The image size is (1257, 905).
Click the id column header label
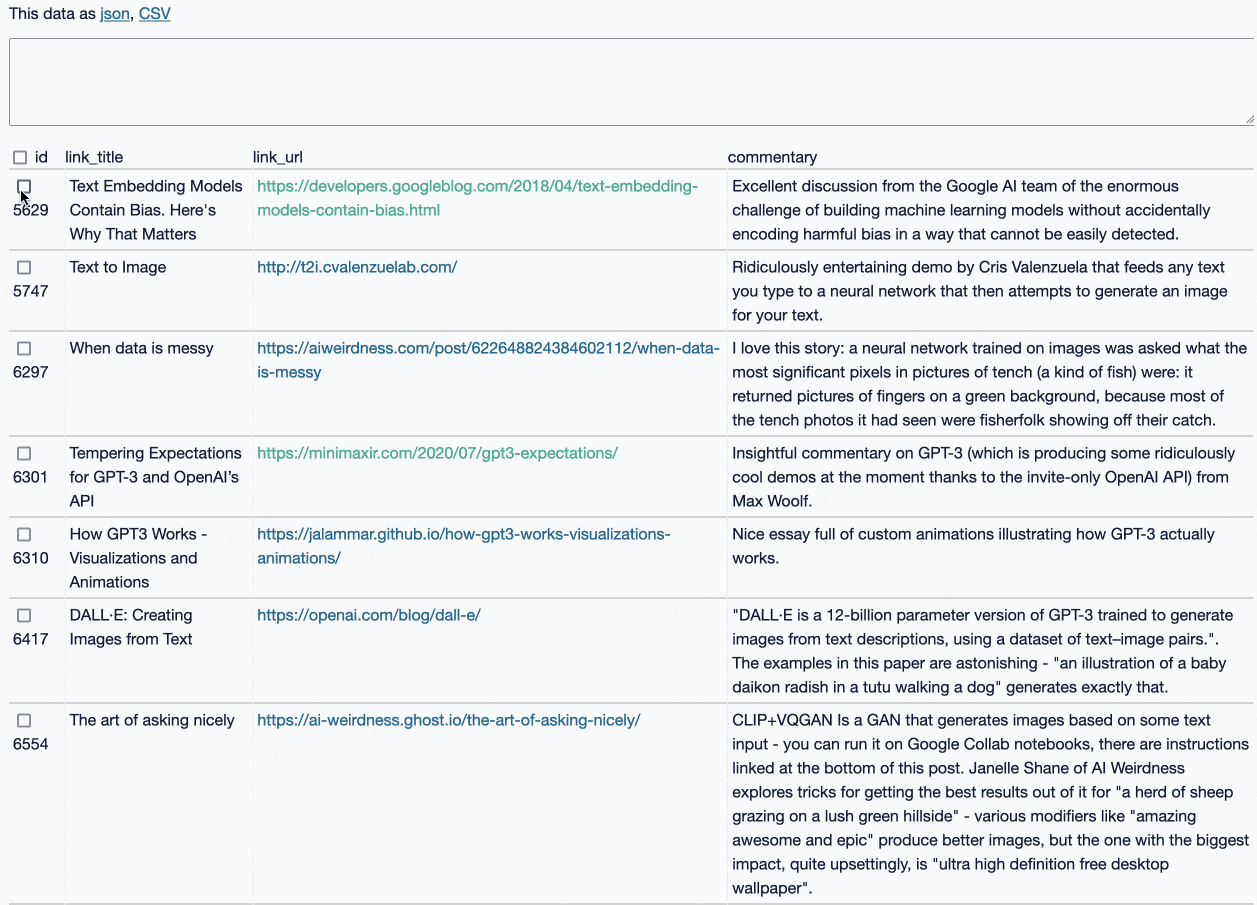(41, 157)
